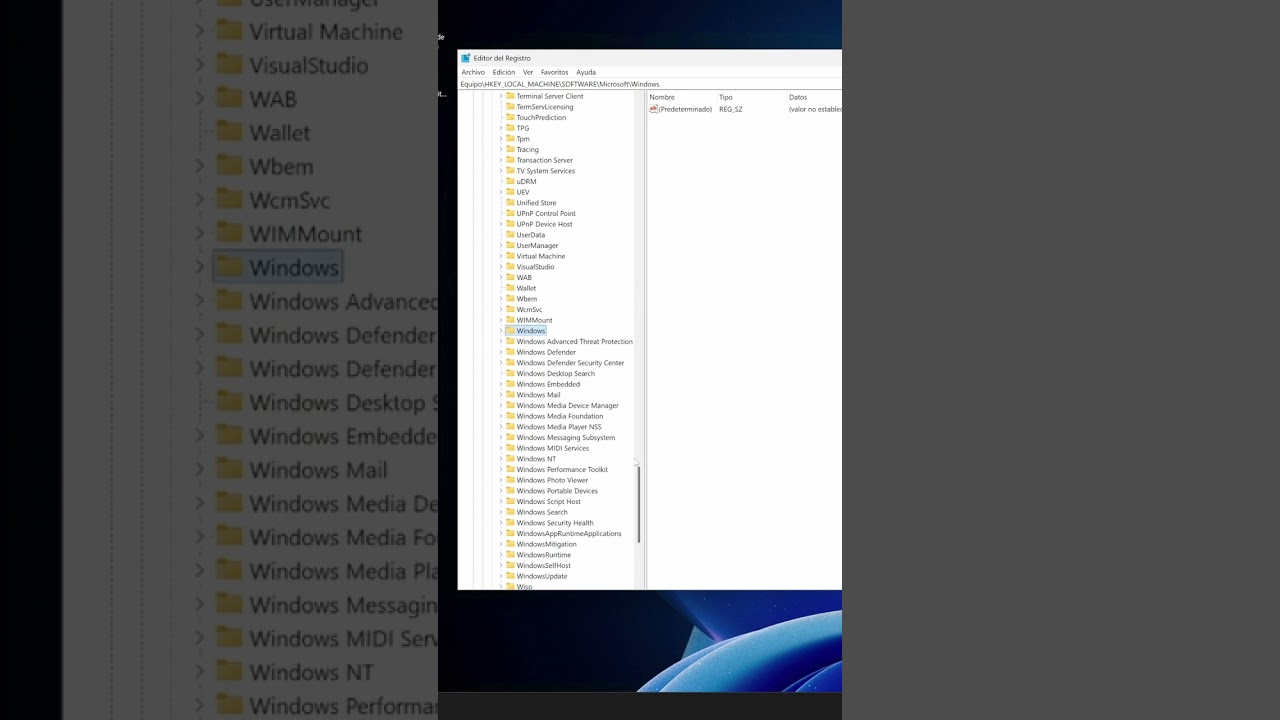The width and height of the screenshot is (1280, 720).
Task: Click the uDRM folder icon
Action: coord(510,182)
